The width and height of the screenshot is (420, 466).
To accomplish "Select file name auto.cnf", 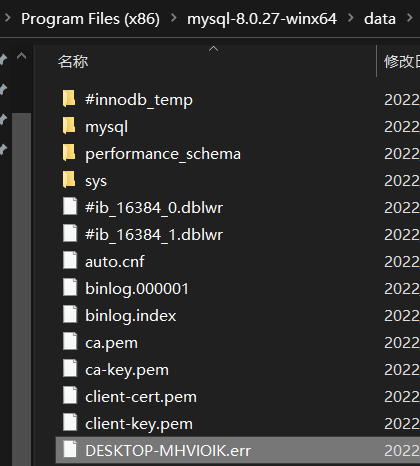I will tap(115, 262).
